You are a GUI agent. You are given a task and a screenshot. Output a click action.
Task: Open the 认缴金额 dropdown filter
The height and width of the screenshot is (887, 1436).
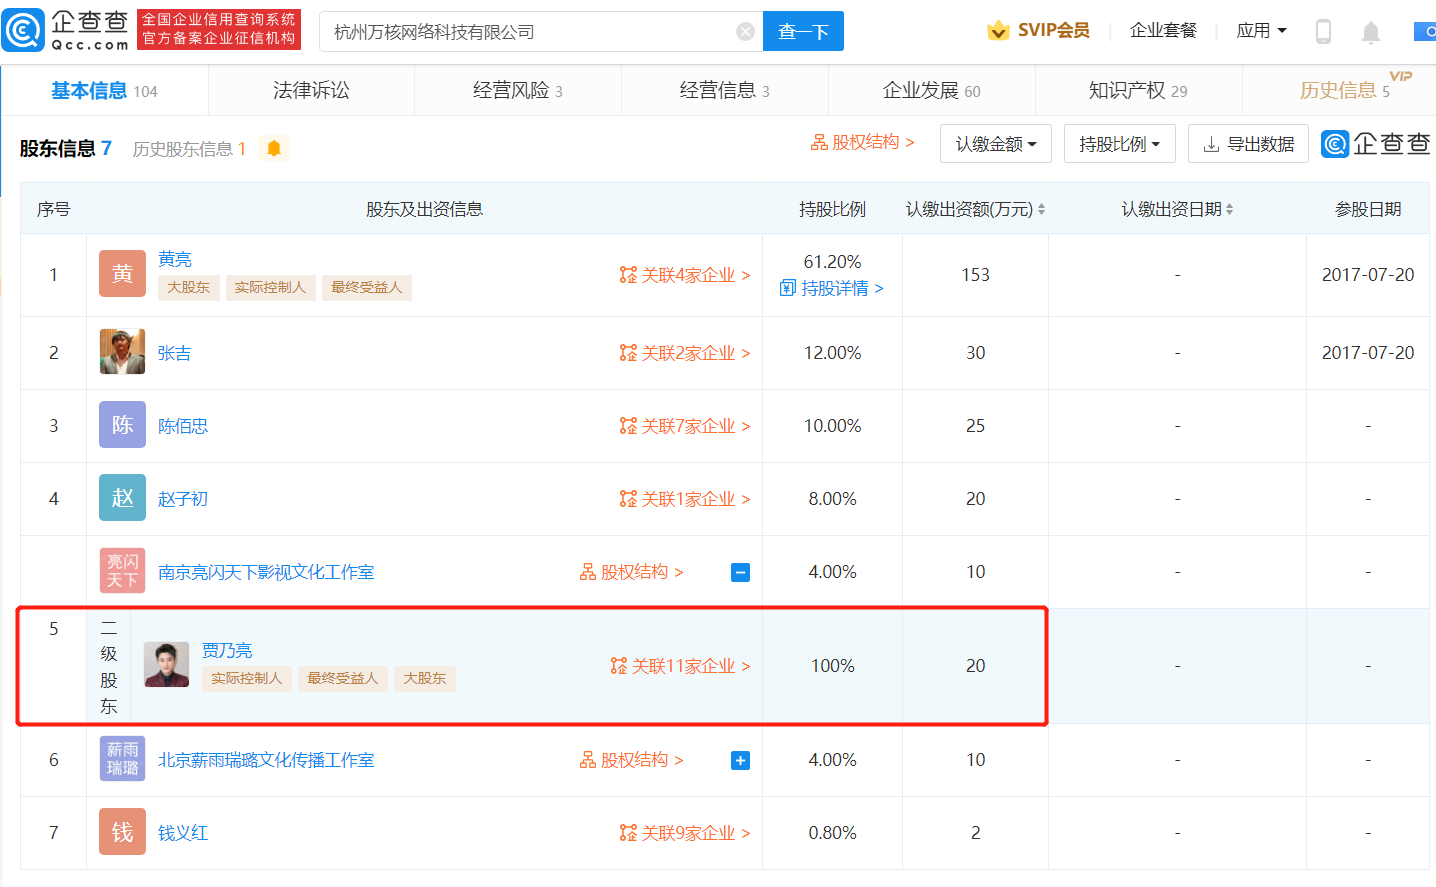(x=995, y=144)
